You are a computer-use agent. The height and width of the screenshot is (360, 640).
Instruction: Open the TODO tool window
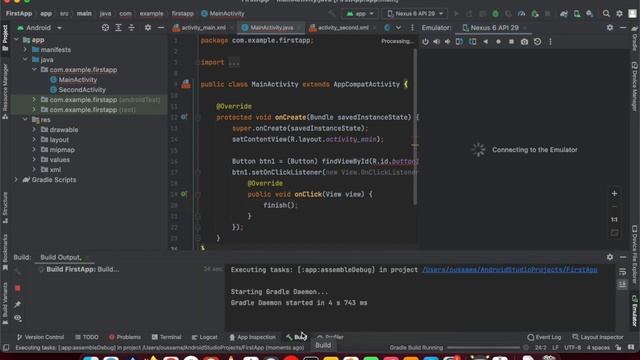pyautogui.click(x=87, y=337)
